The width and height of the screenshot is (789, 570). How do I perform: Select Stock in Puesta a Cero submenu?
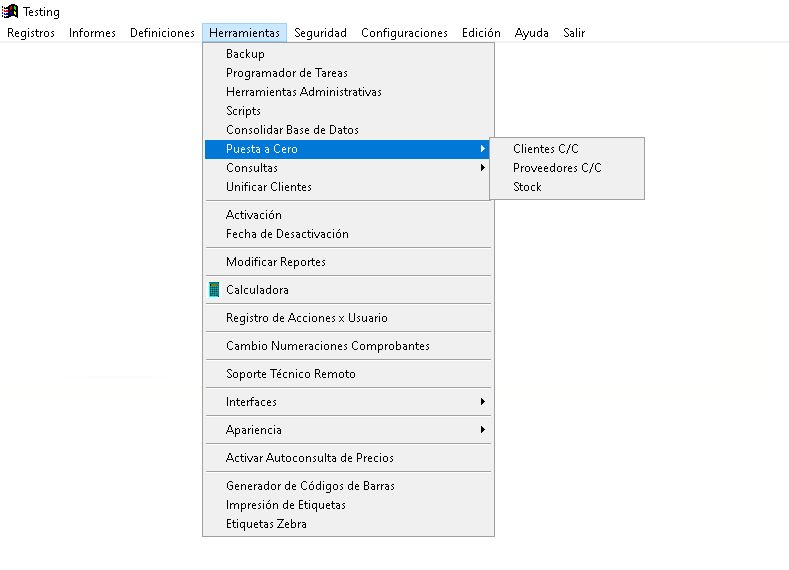tap(527, 187)
